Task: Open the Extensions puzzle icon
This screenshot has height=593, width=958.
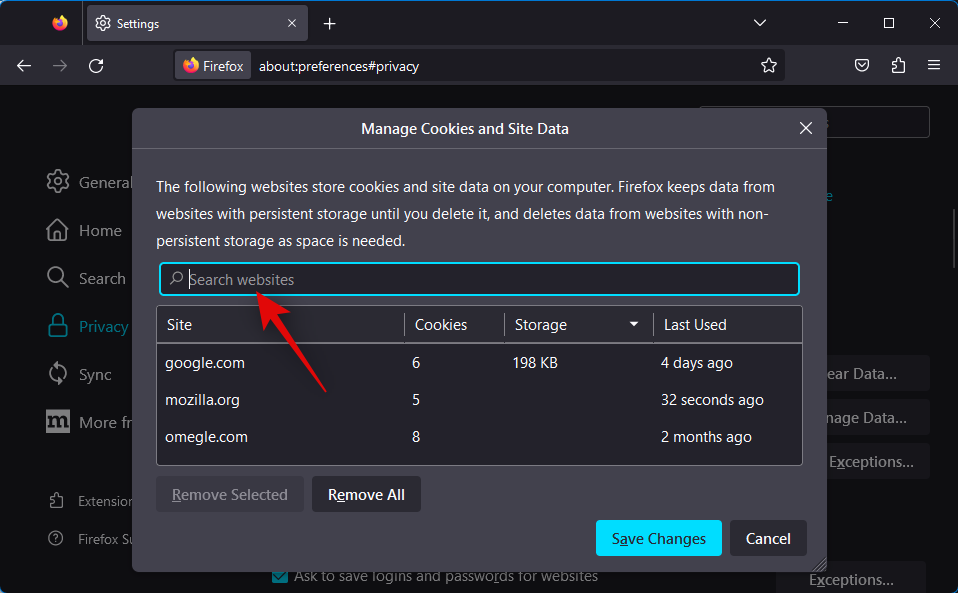Action: coord(898,66)
